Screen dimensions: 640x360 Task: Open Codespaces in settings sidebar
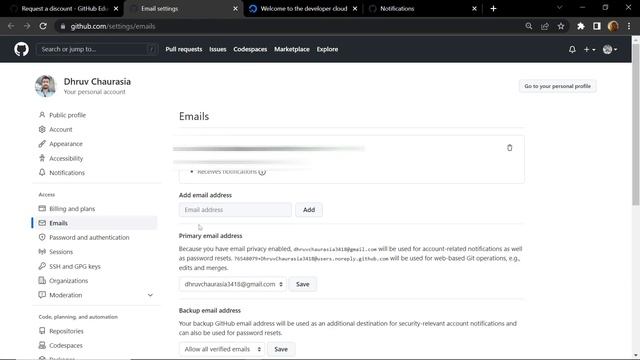click(x=66, y=345)
